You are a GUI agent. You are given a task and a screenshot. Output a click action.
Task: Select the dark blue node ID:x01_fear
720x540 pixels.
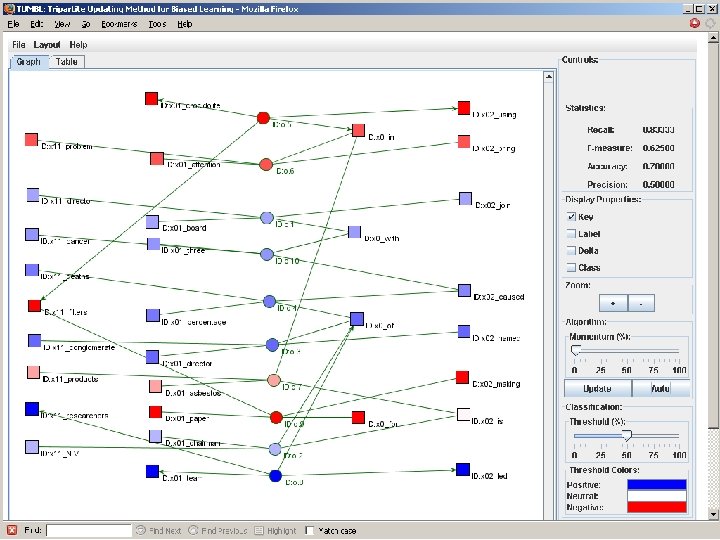point(152,472)
